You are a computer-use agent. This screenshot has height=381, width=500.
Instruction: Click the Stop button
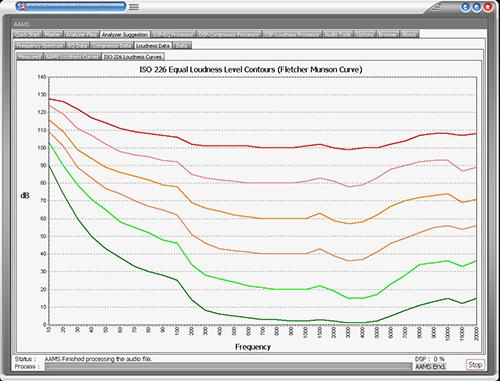(475, 365)
